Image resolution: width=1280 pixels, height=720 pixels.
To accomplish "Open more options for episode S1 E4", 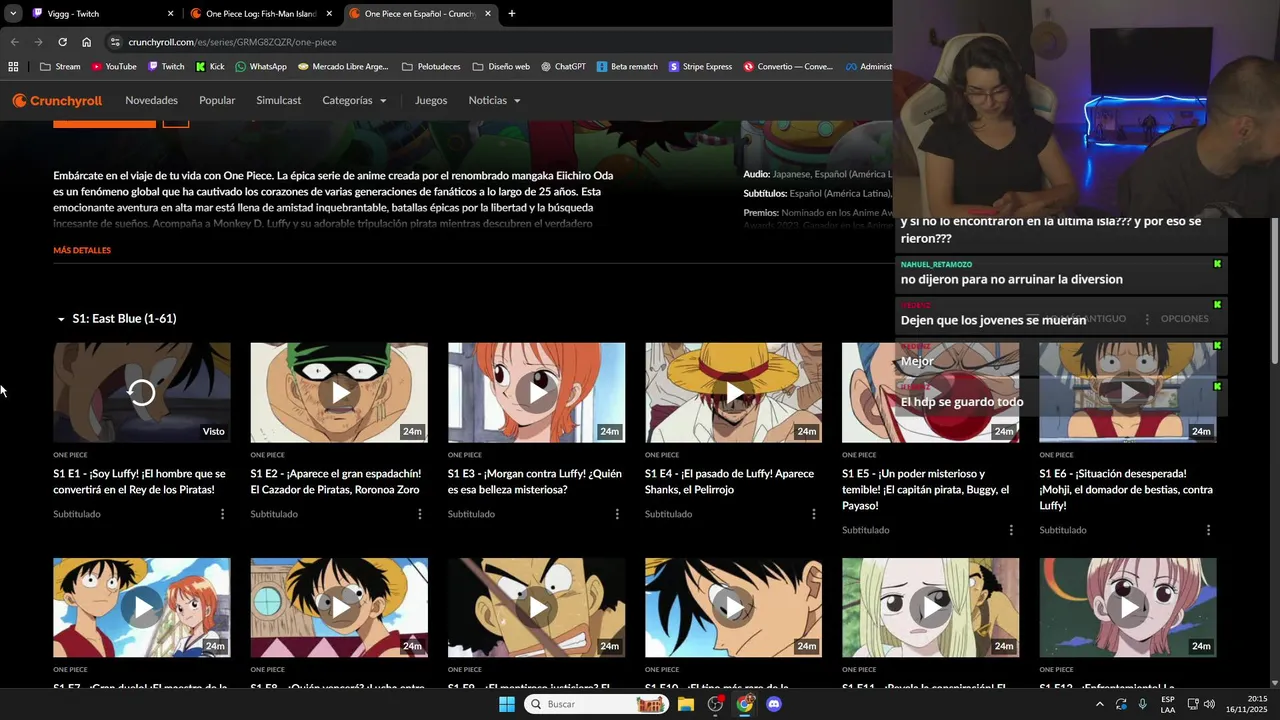I will (x=813, y=514).
